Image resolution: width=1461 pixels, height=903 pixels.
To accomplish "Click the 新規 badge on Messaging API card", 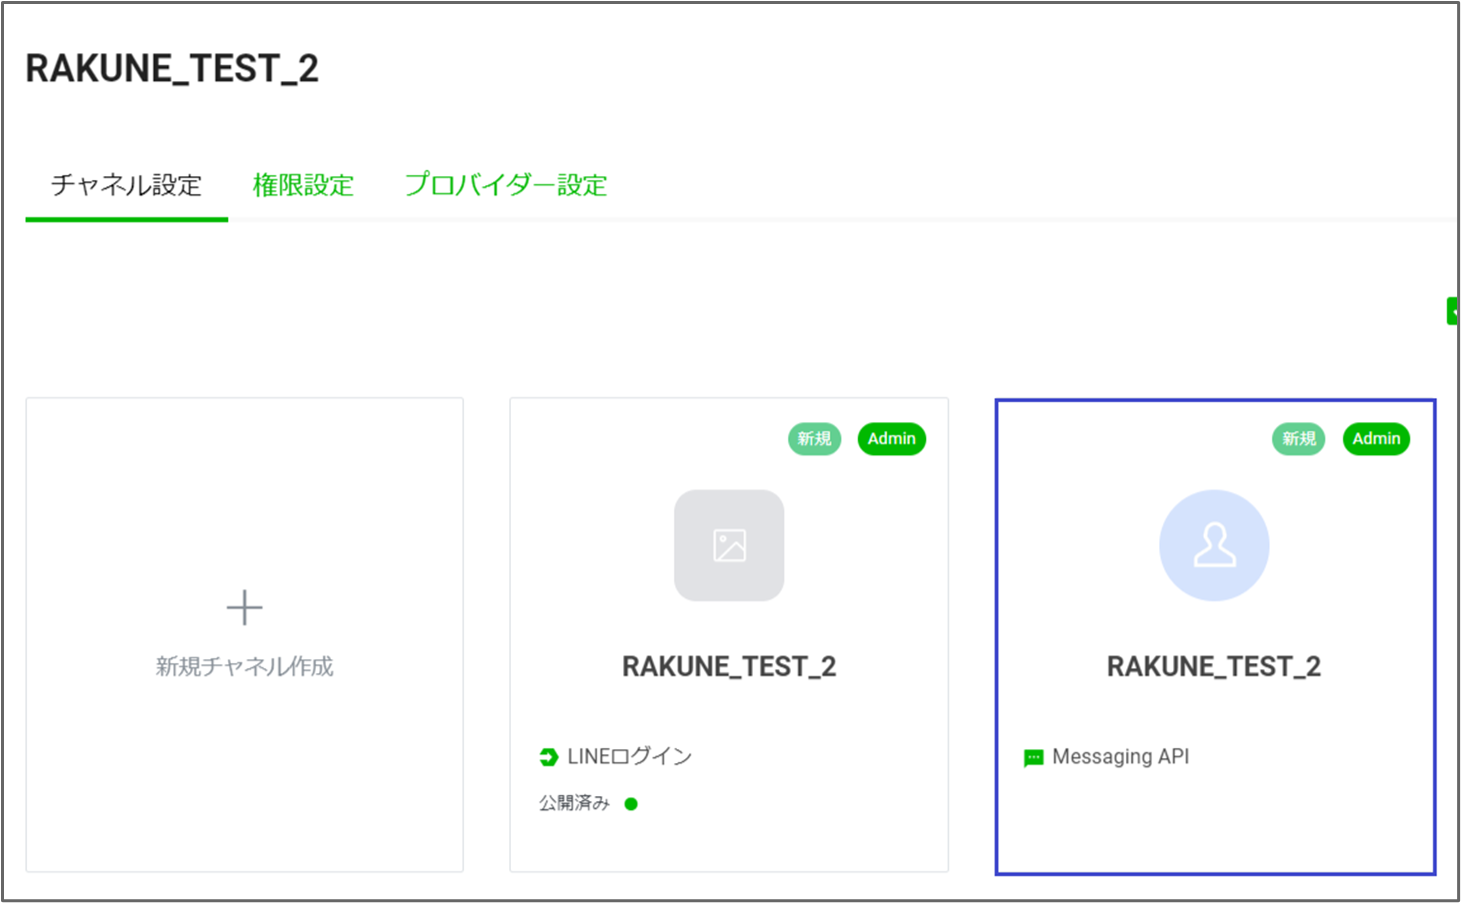I will pos(1299,439).
